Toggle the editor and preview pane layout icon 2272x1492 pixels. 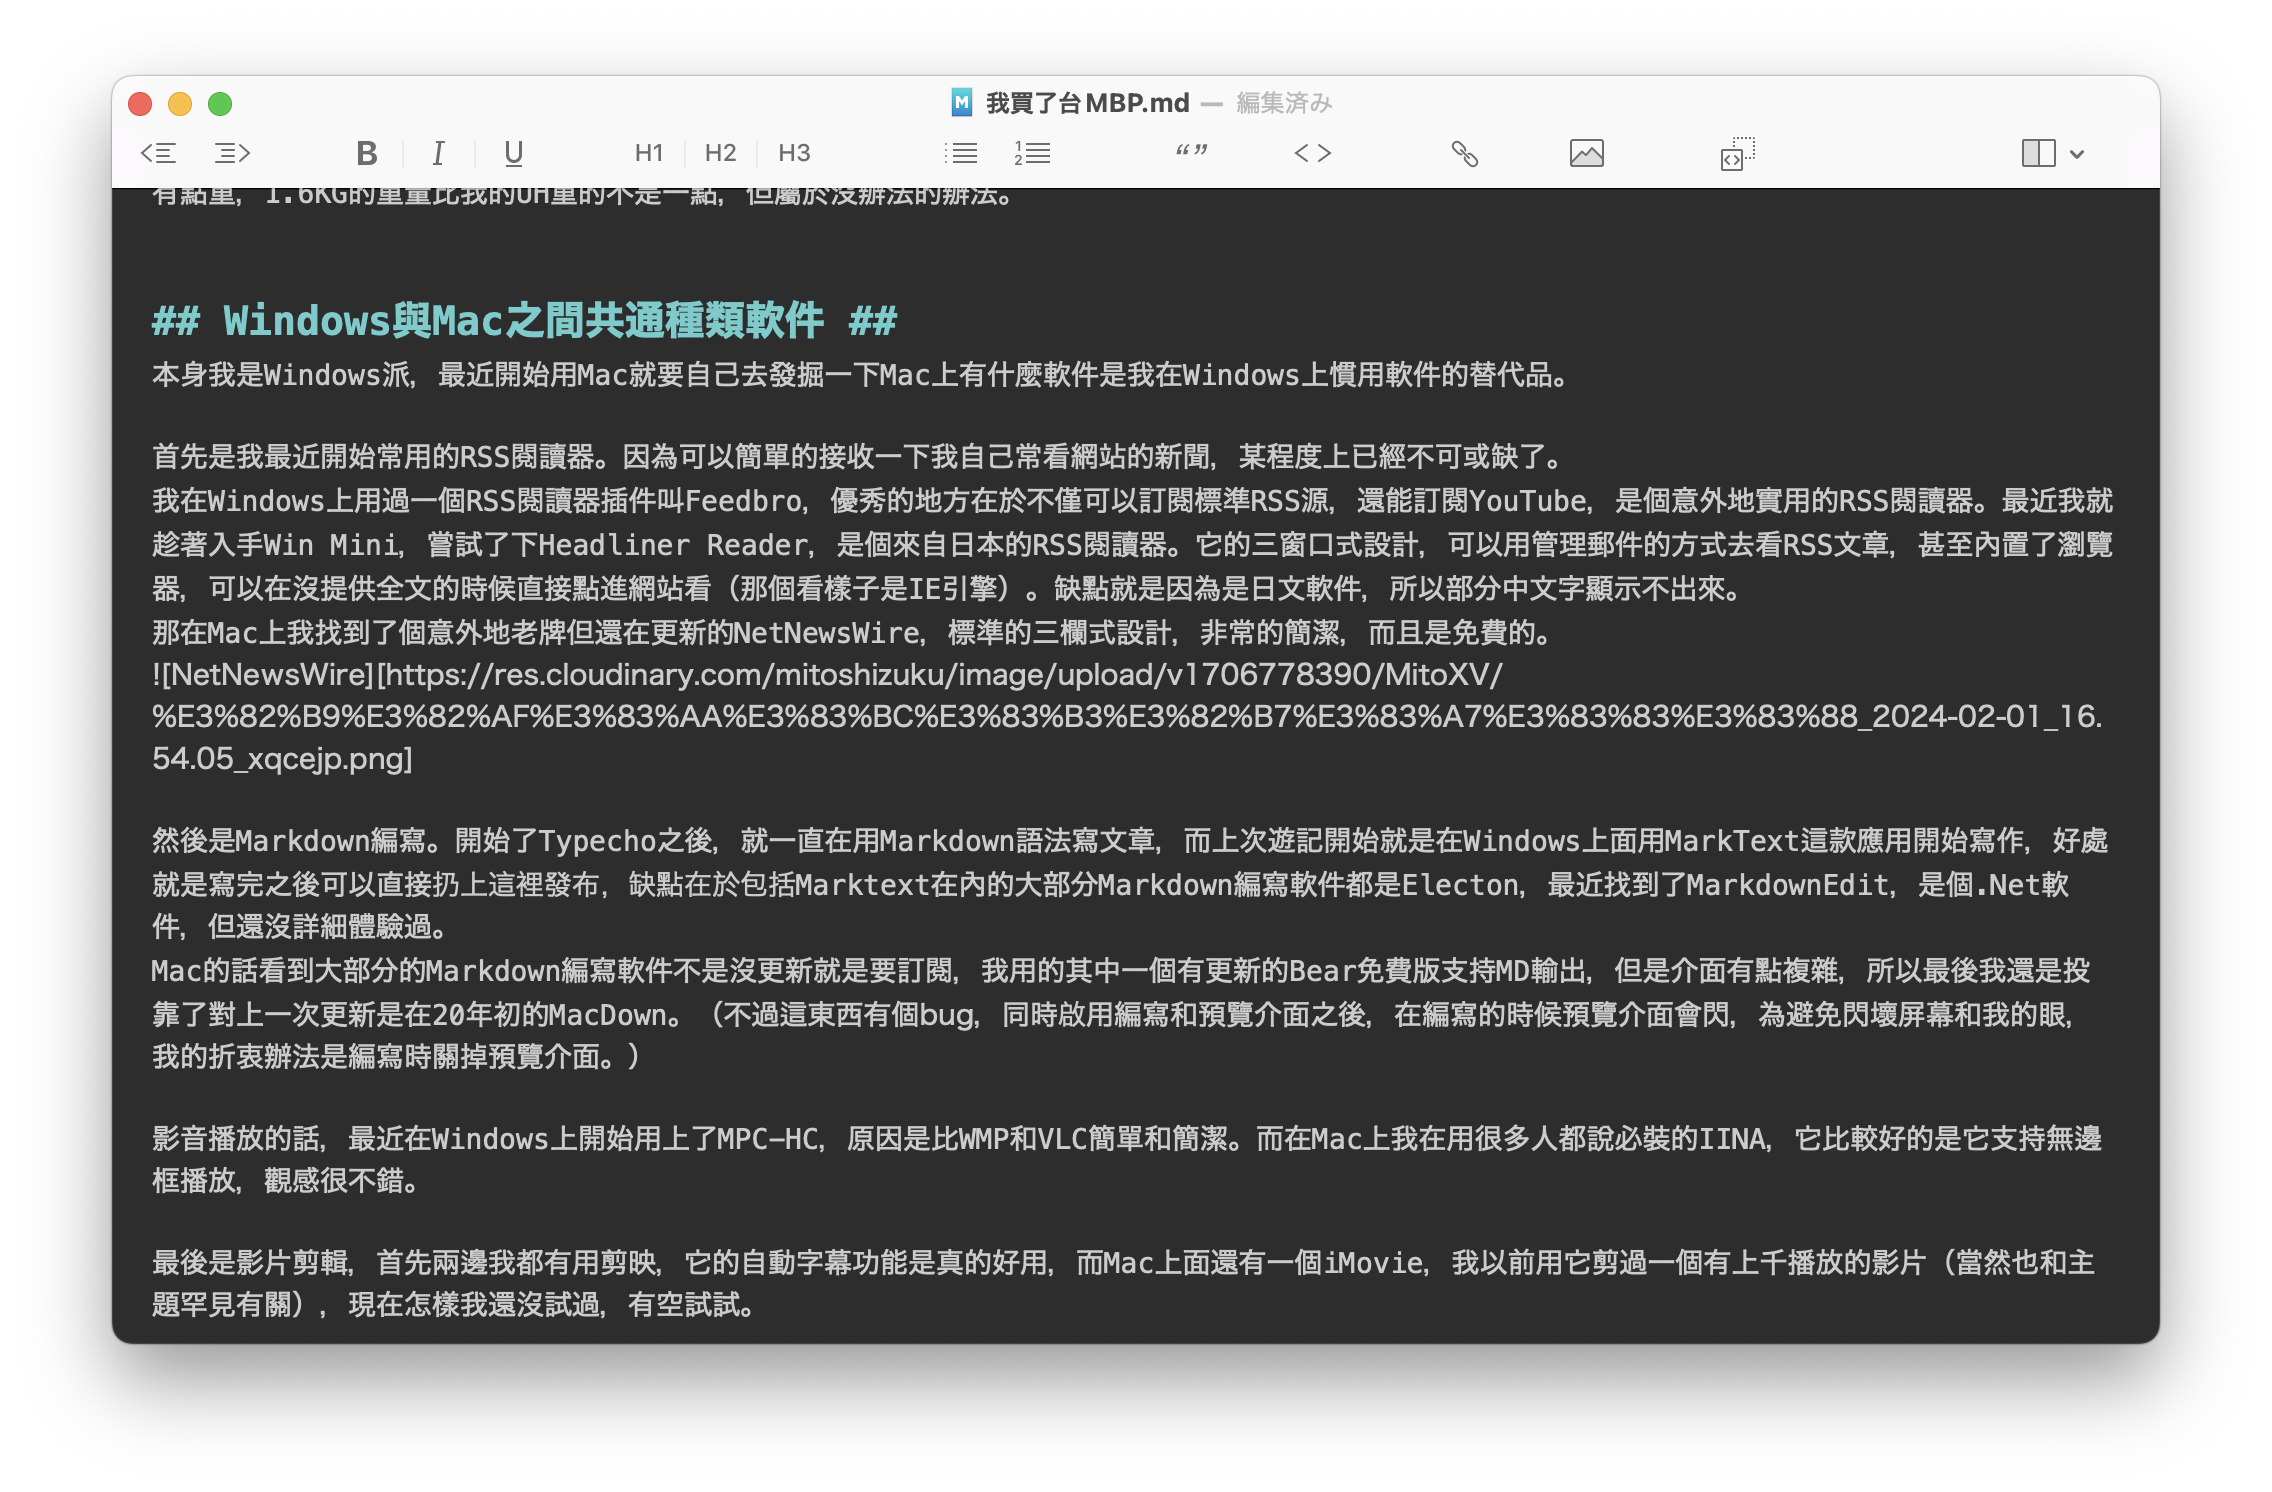pos(2038,153)
